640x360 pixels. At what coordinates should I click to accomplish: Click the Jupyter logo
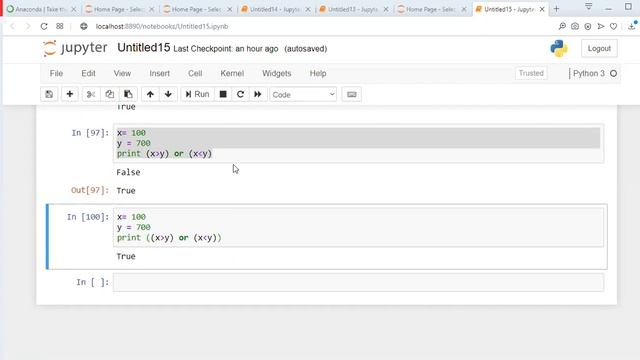[x=75, y=48]
